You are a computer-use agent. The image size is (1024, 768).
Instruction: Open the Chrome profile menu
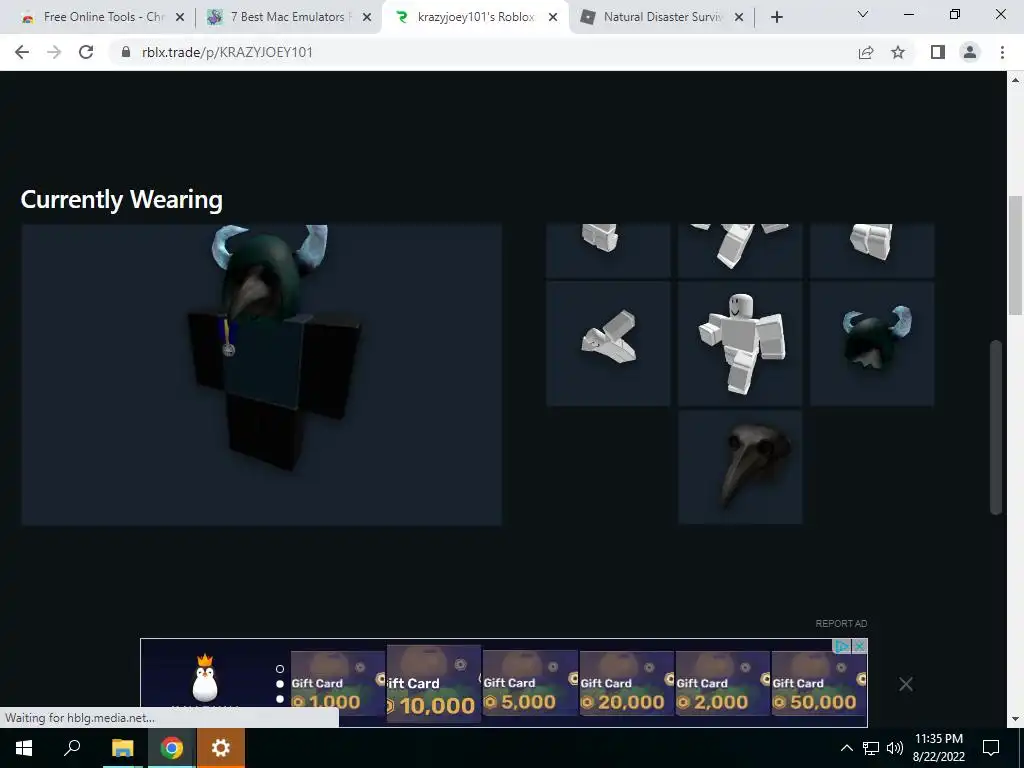(970, 52)
